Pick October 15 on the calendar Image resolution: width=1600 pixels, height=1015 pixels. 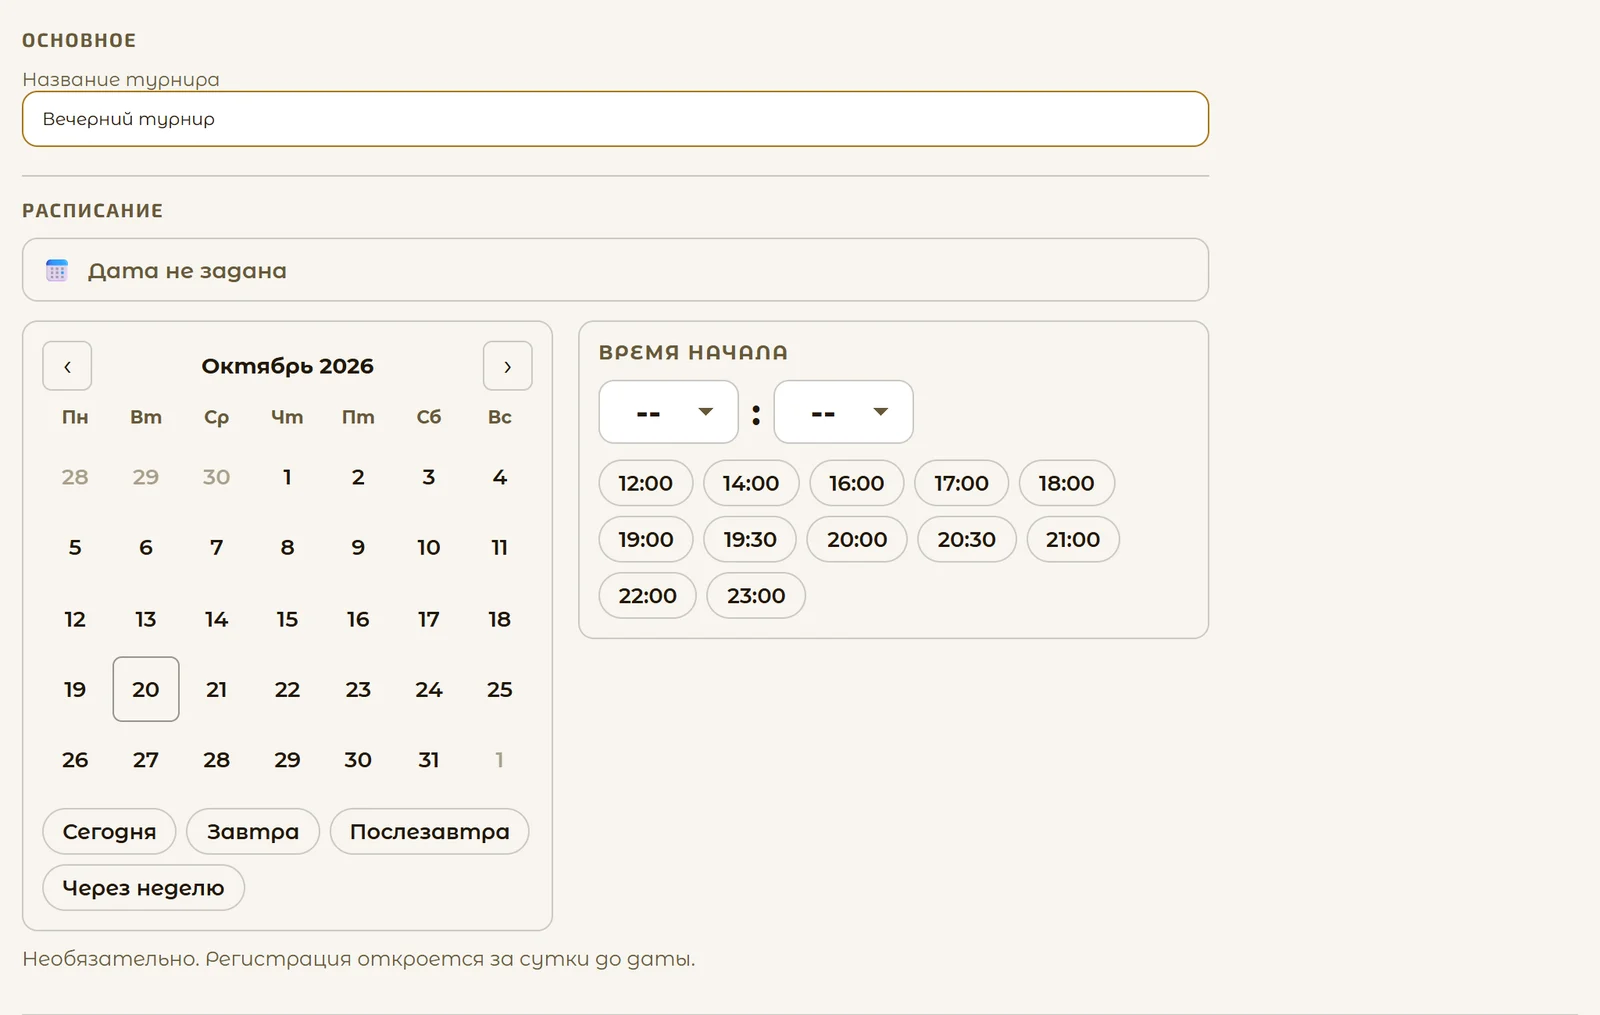[287, 619]
